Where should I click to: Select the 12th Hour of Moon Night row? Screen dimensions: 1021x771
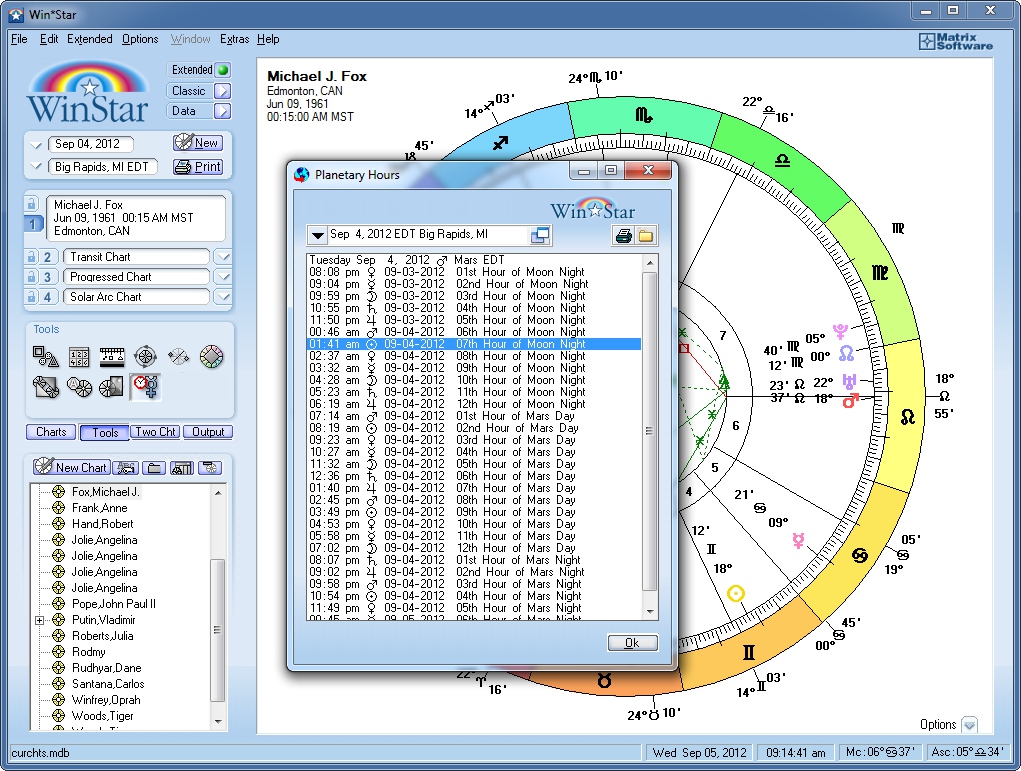[x=473, y=404]
